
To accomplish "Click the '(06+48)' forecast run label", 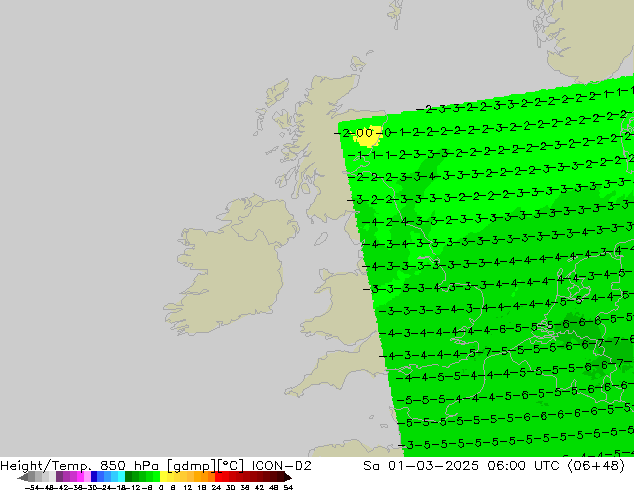I will tap(596, 466).
